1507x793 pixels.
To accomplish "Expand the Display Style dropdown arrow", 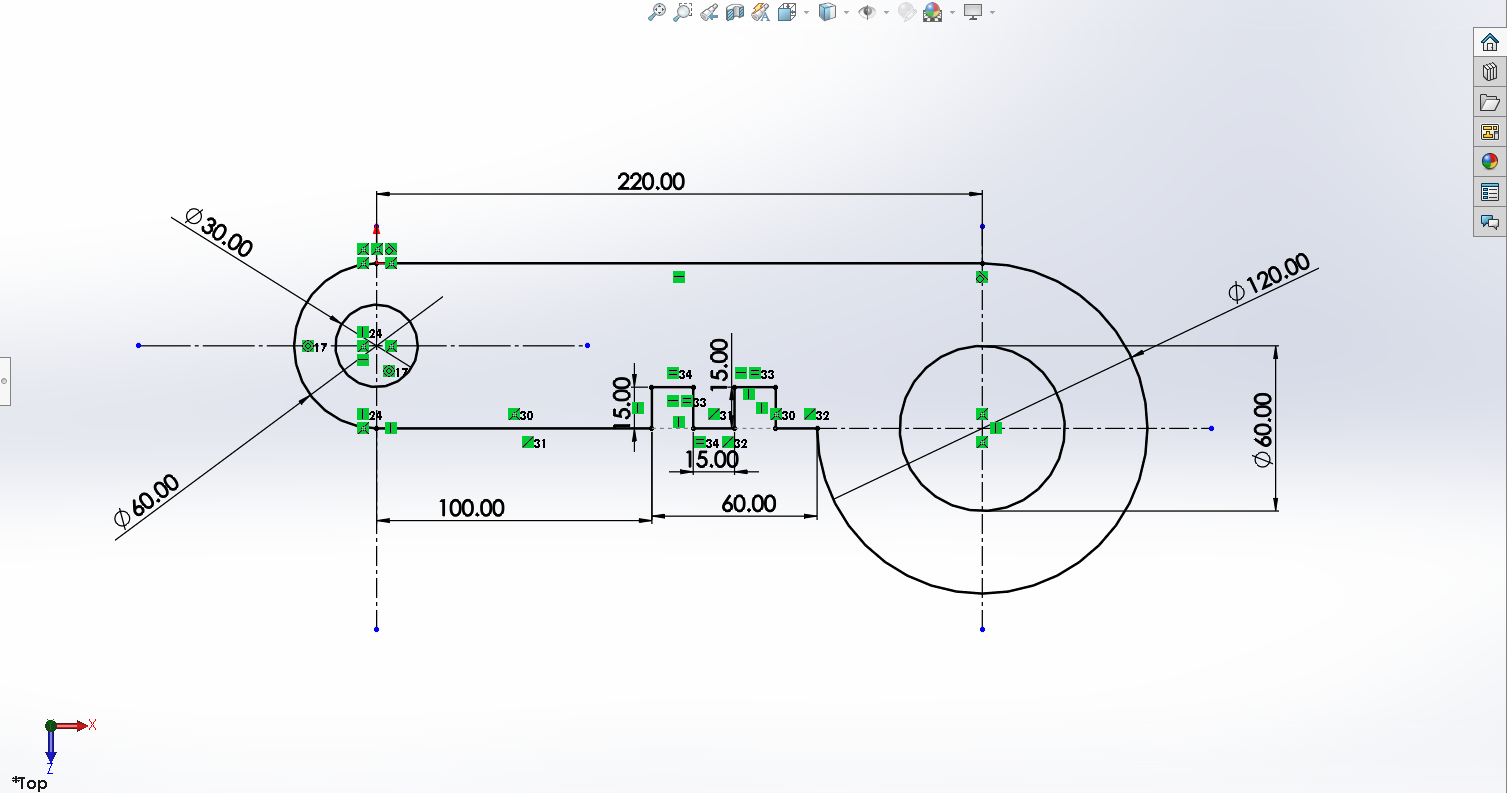I will (846, 13).
